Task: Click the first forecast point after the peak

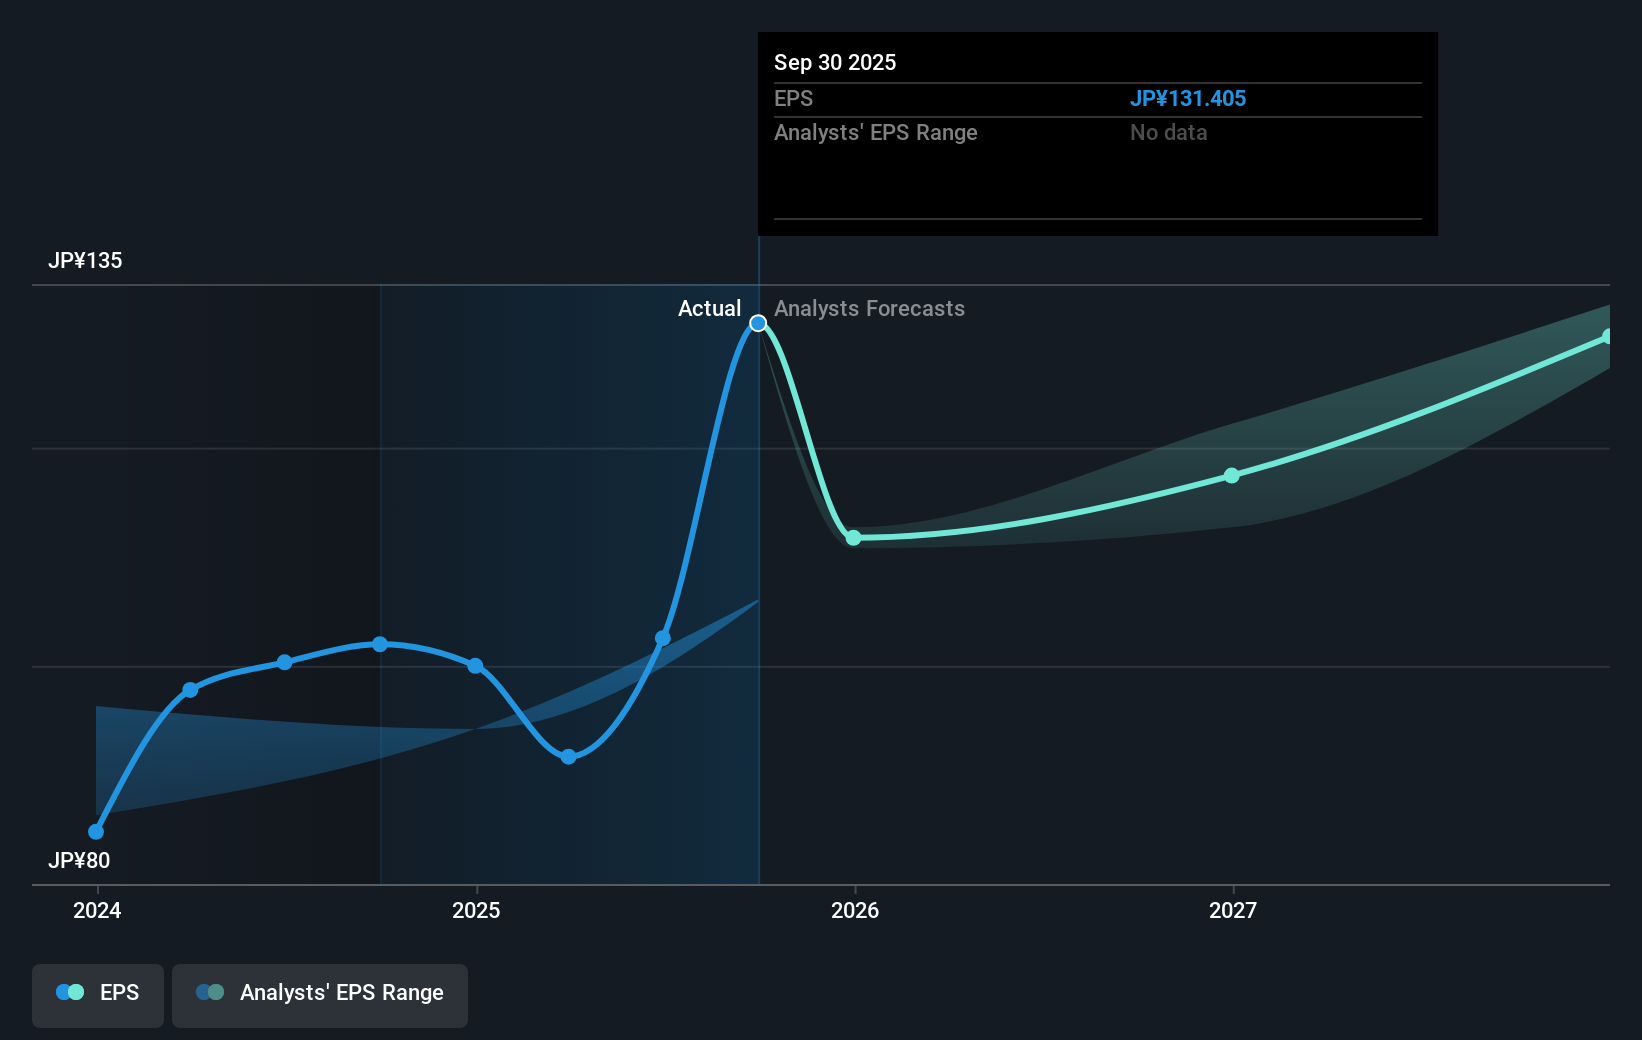Action: (x=854, y=538)
